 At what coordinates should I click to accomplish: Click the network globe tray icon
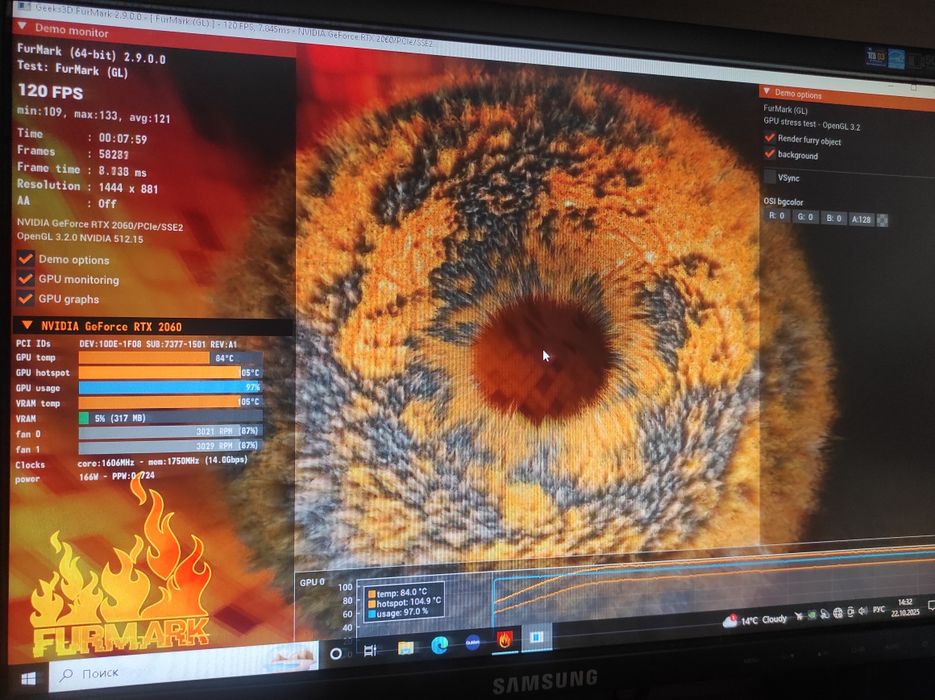coord(837,613)
